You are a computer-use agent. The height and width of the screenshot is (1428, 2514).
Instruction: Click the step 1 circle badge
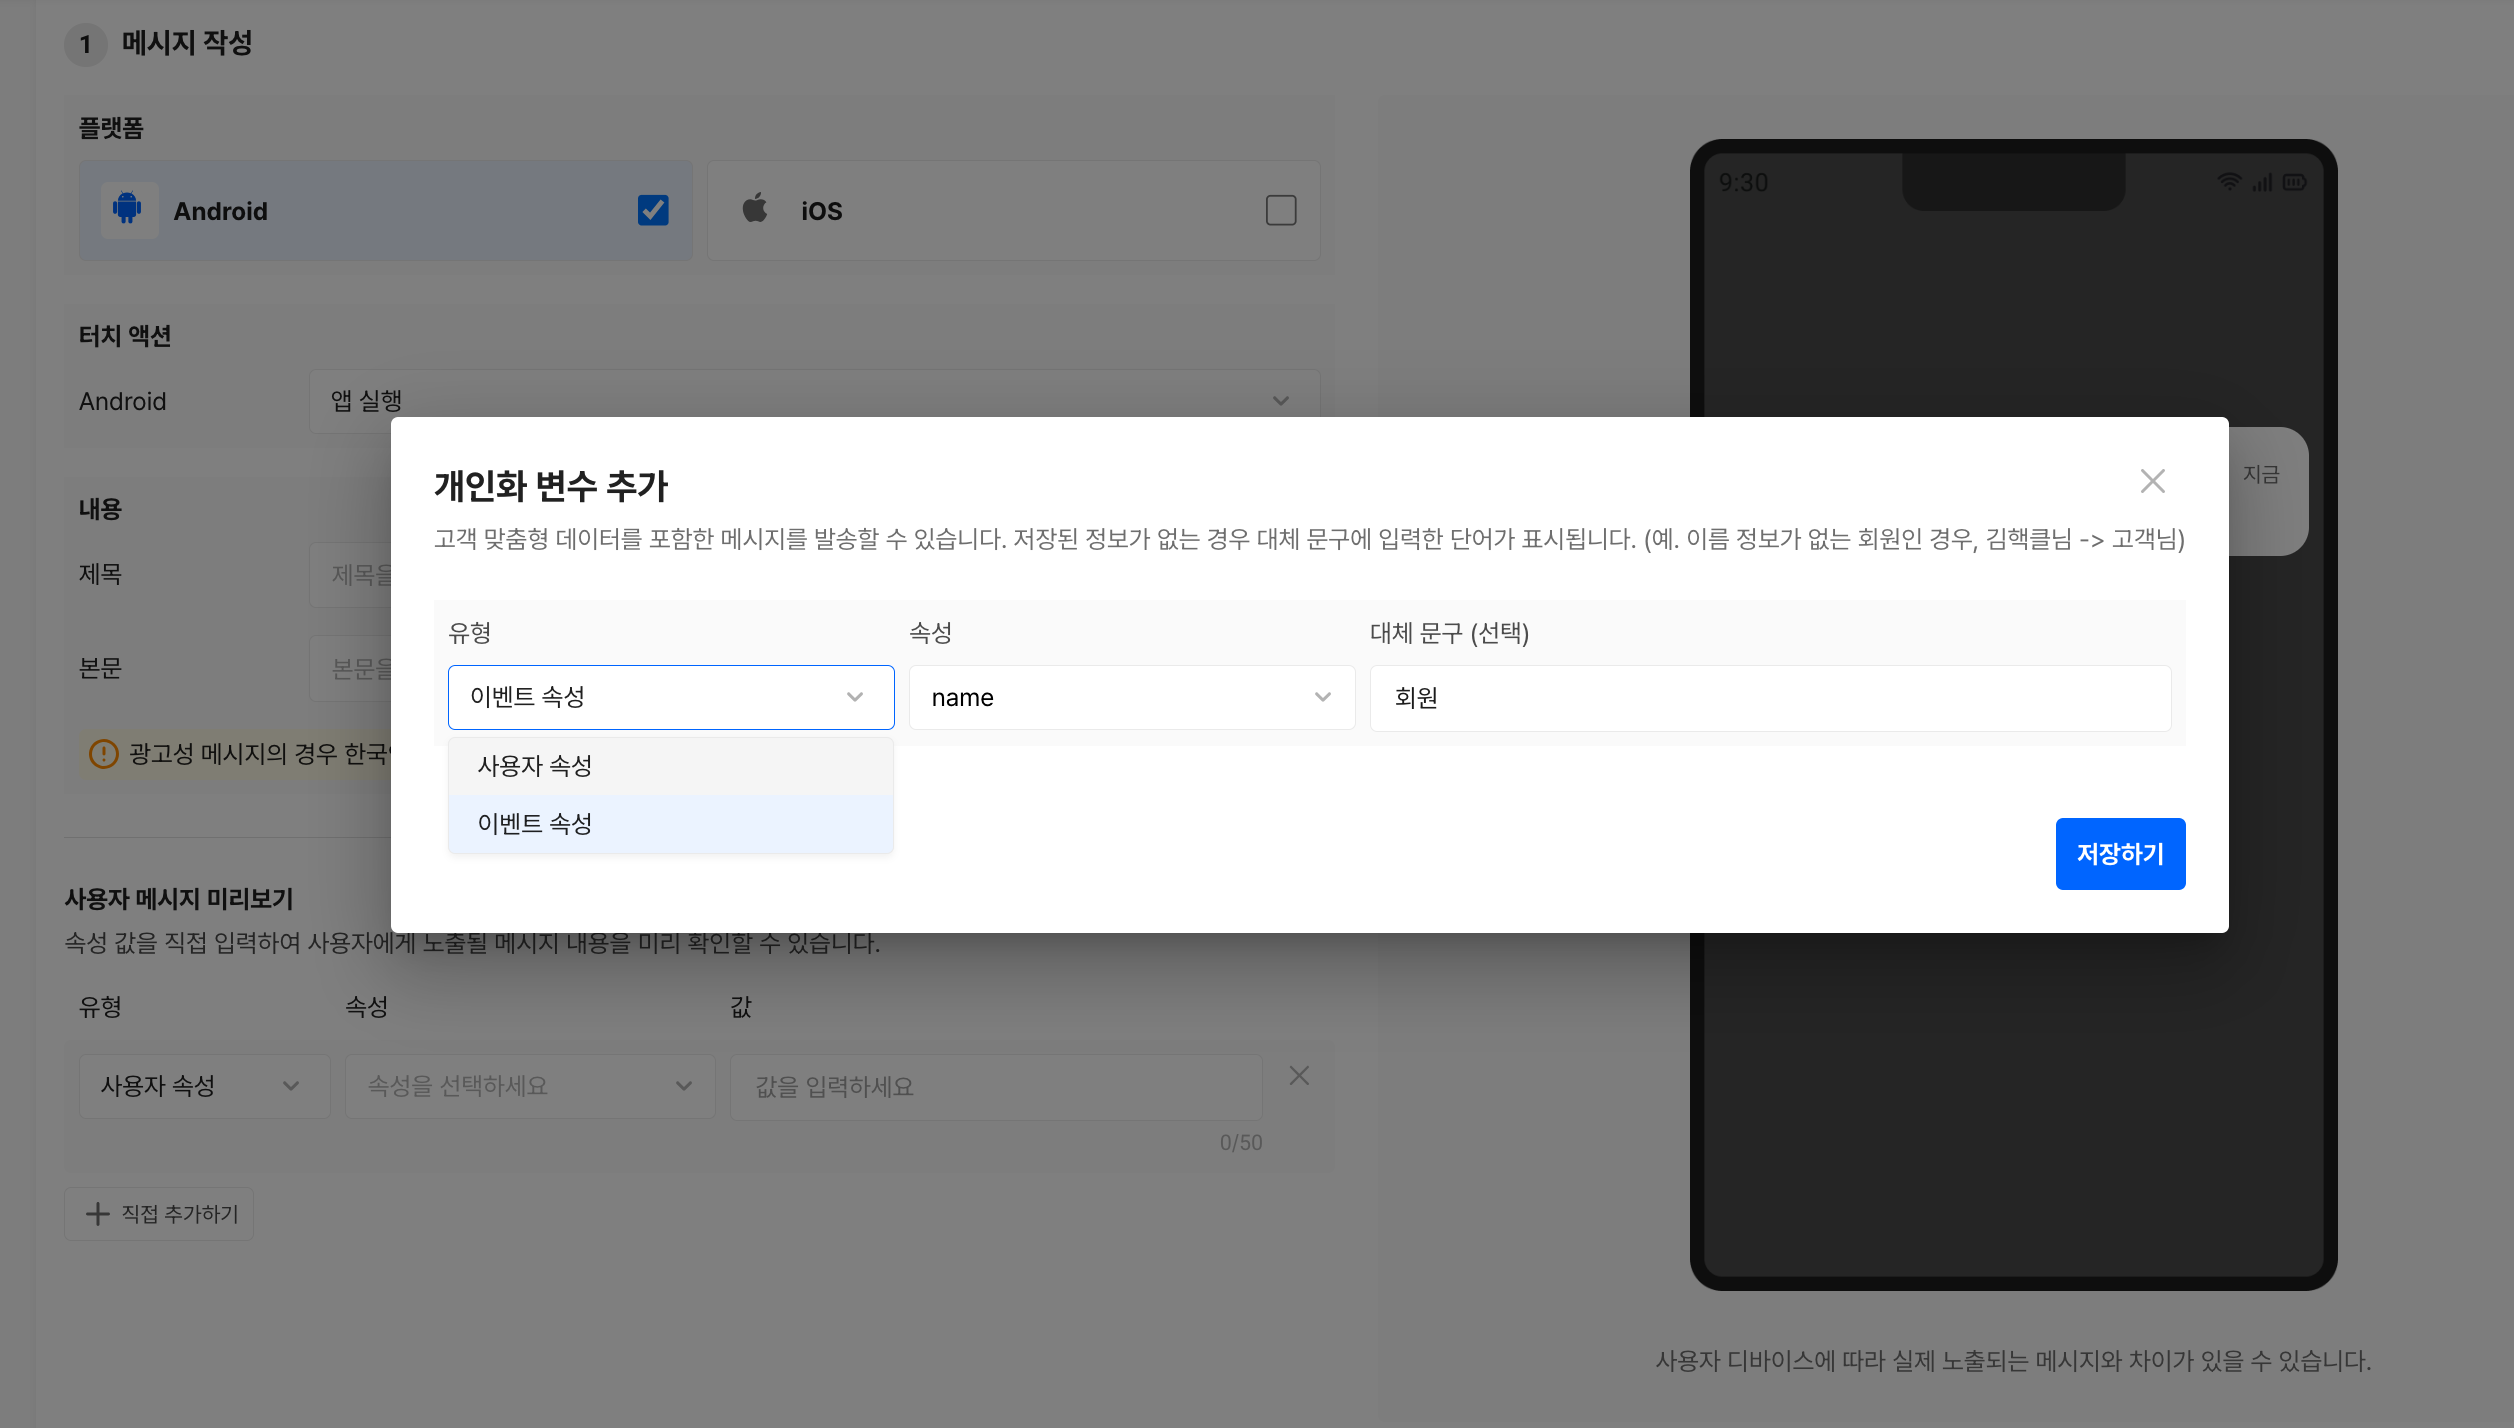tap(86, 45)
